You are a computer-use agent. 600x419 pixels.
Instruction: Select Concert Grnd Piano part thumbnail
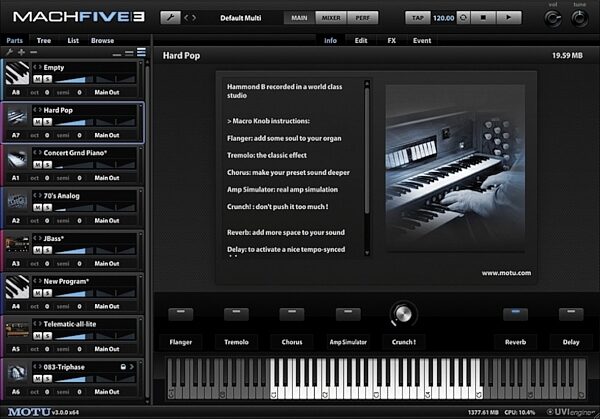(17, 158)
